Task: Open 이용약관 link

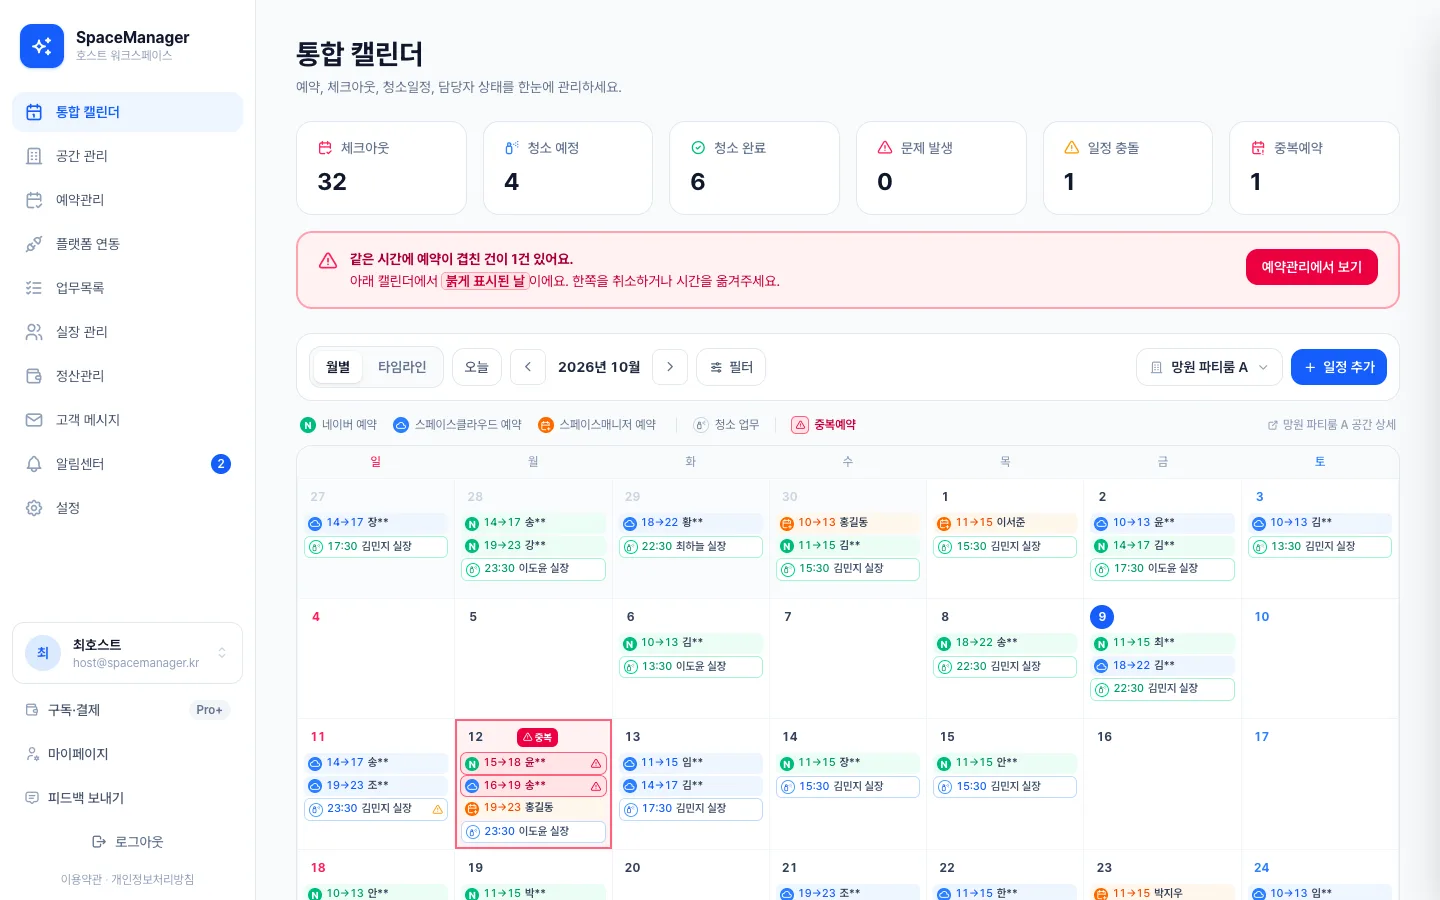Action: click(x=81, y=880)
